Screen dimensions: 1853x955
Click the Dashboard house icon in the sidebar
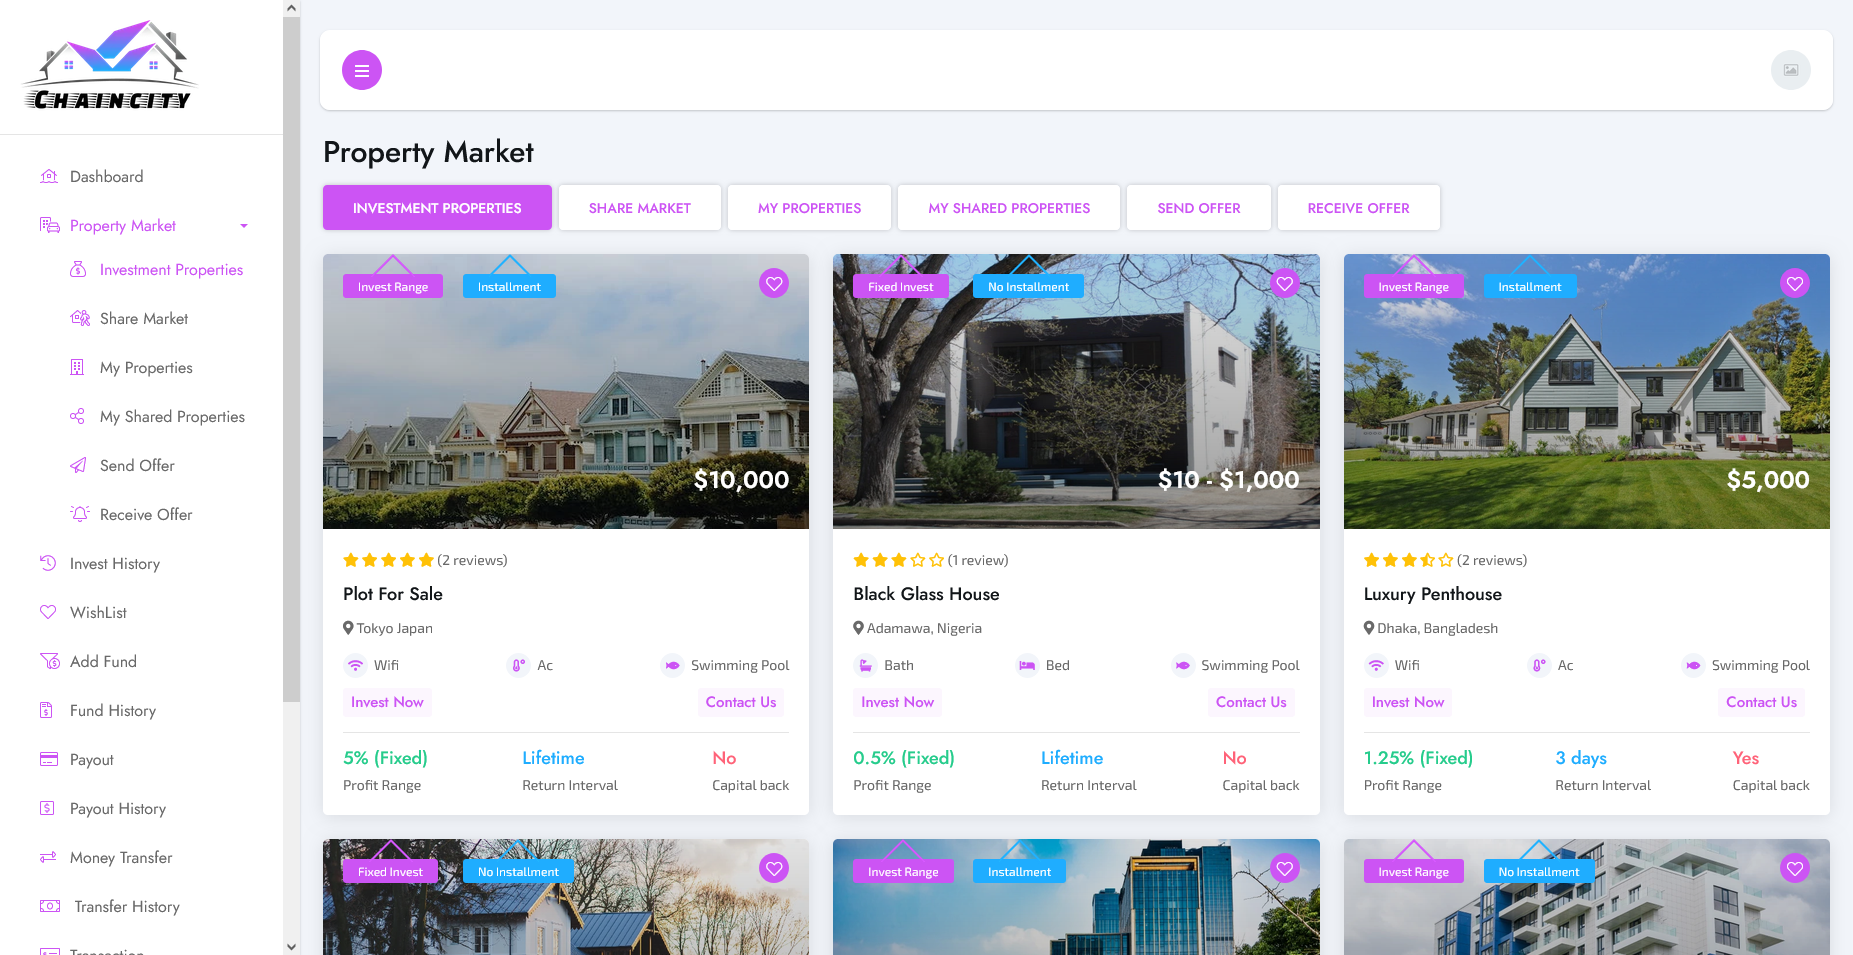[x=49, y=177]
